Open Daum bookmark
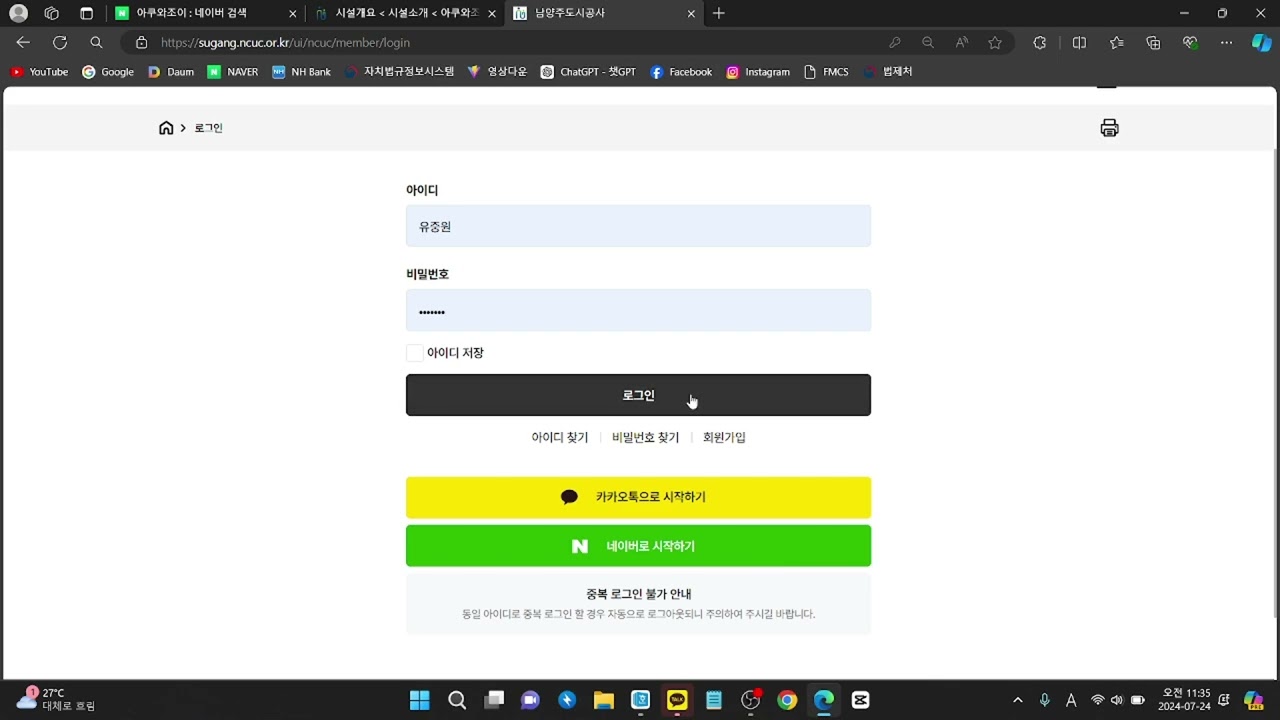Viewport: 1280px width, 720px height. tap(171, 72)
